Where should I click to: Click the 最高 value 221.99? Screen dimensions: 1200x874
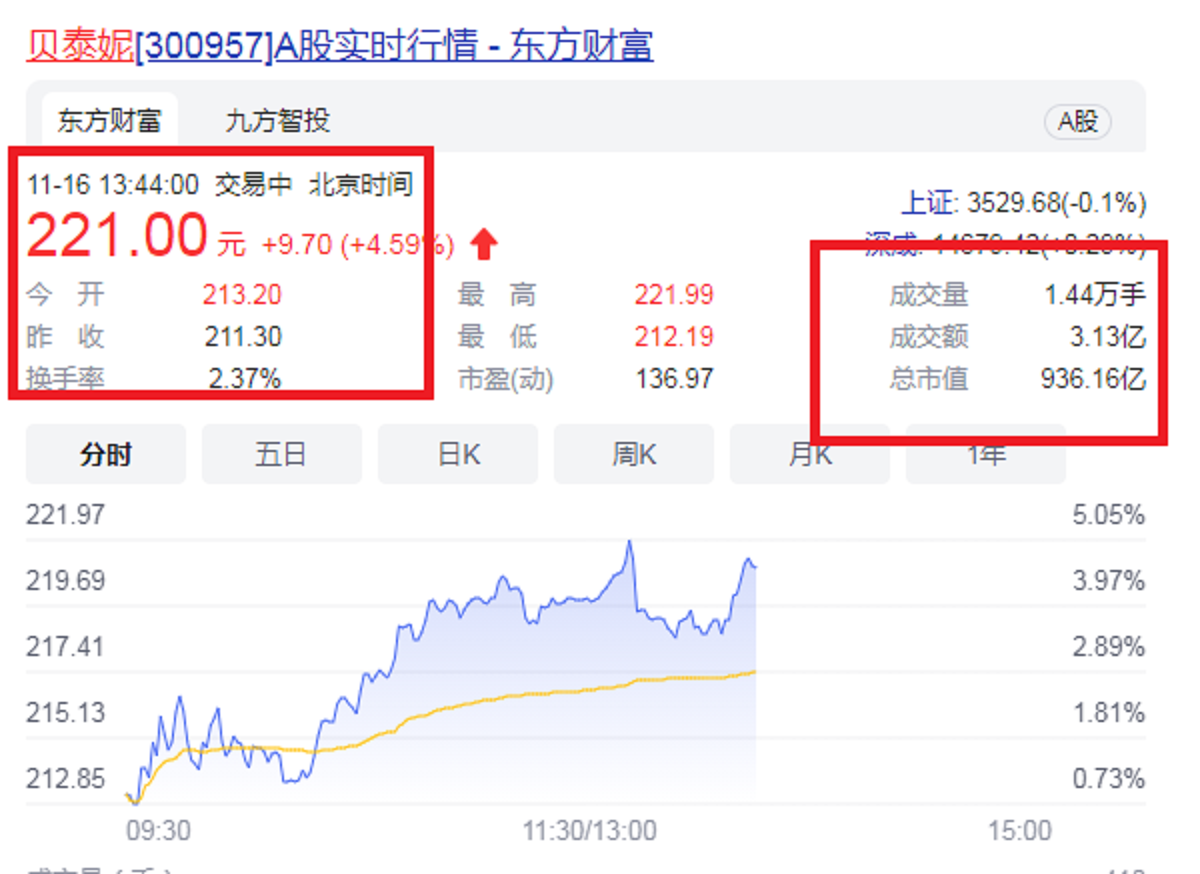pyautogui.click(x=674, y=295)
